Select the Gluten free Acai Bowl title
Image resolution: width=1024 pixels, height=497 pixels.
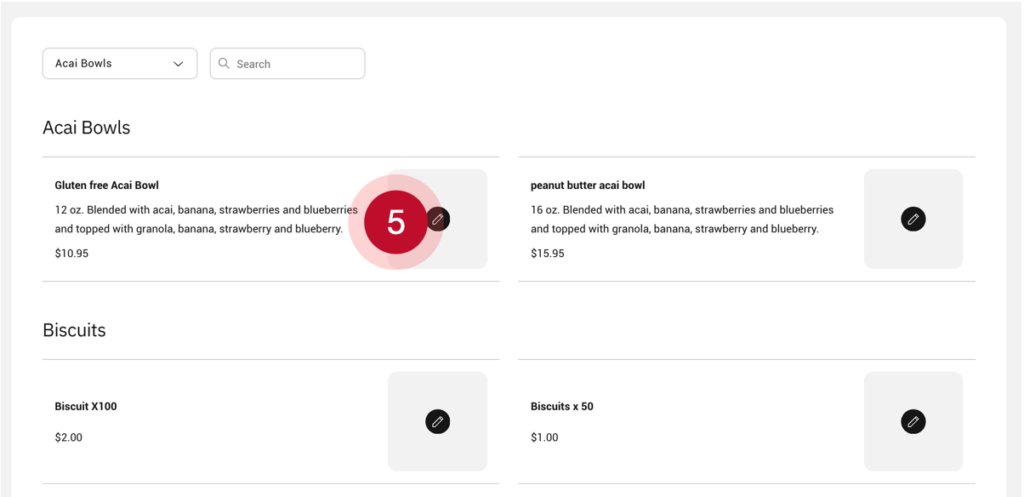107,185
